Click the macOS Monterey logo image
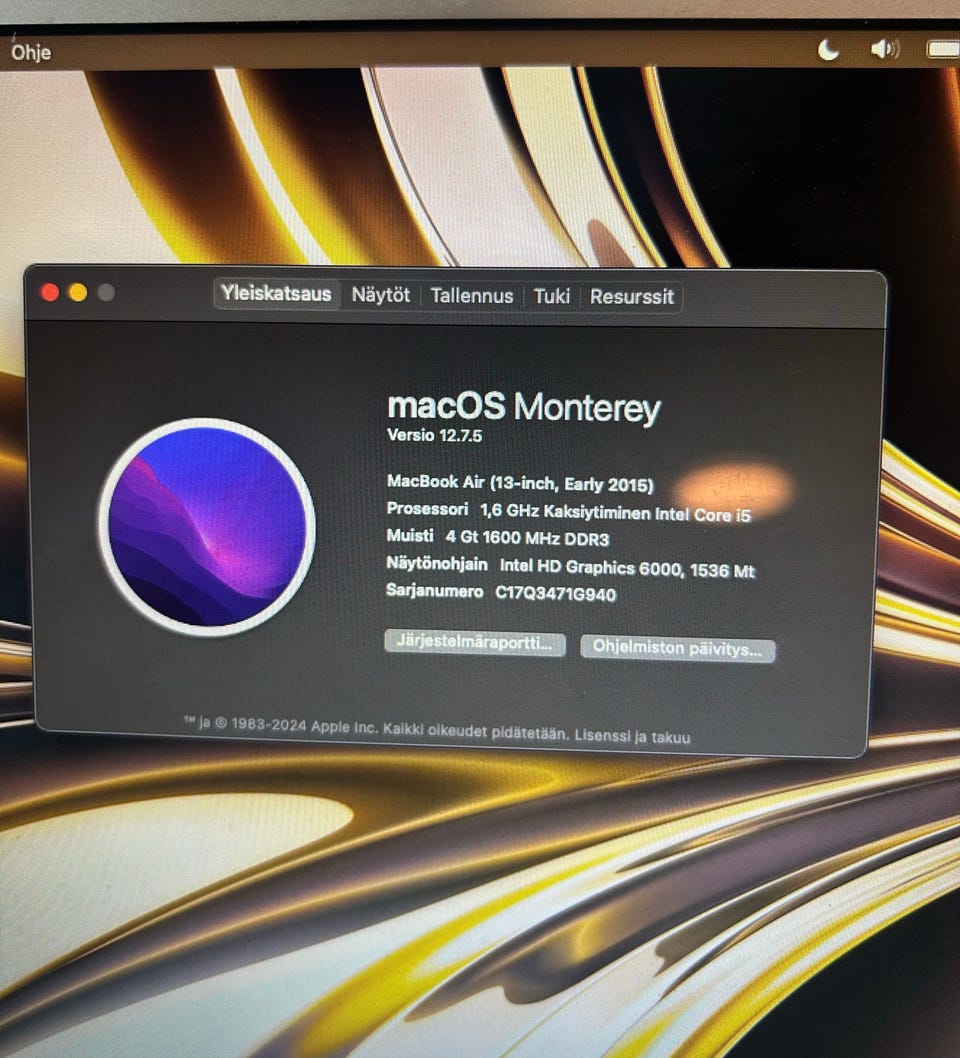960x1058 pixels. 207,526
